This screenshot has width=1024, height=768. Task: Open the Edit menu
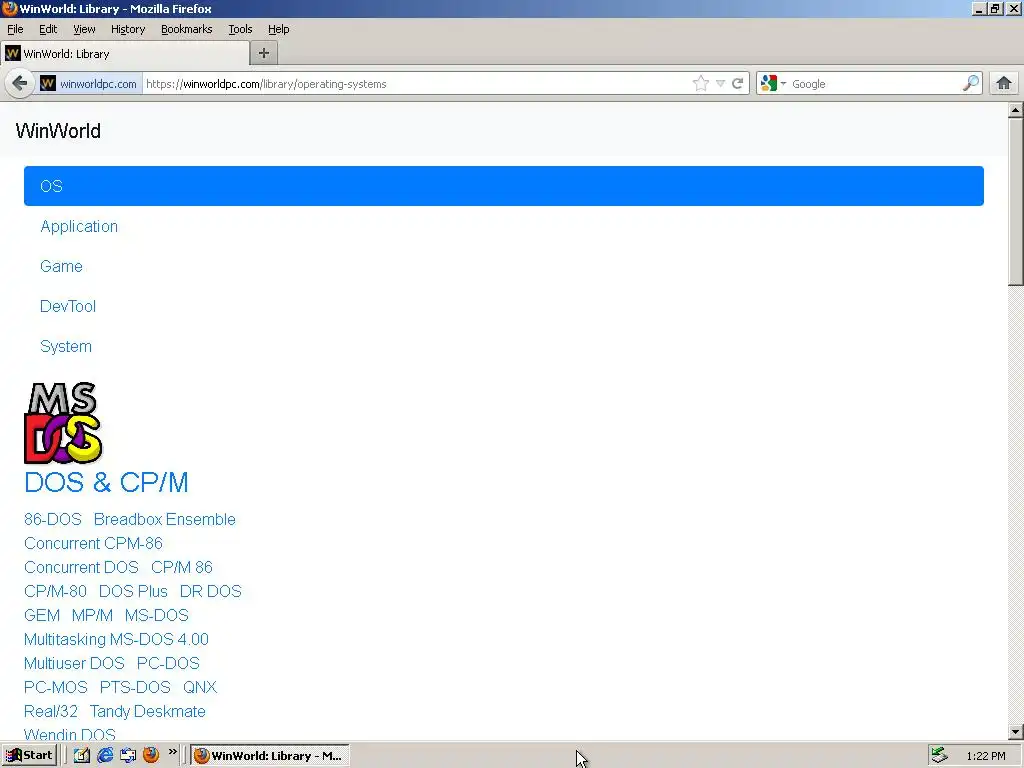(48, 29)
